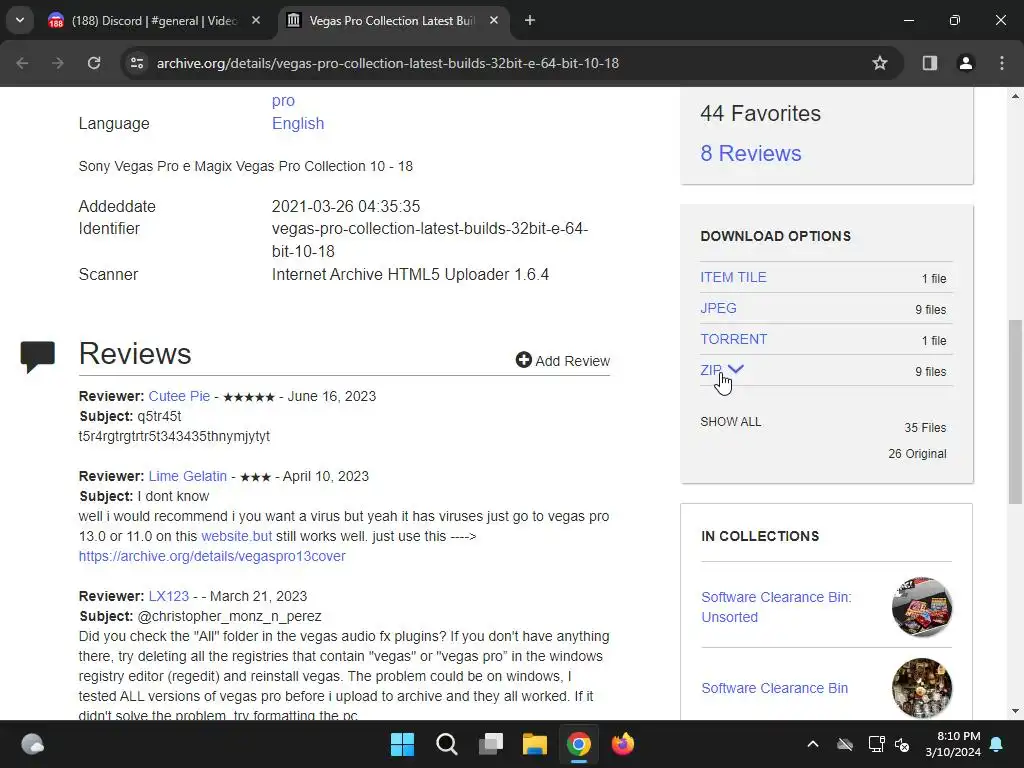This screenshot has width=1024, height=768.
Task: Close the Vegas Pro Collection tab
Action: [494, 21]
